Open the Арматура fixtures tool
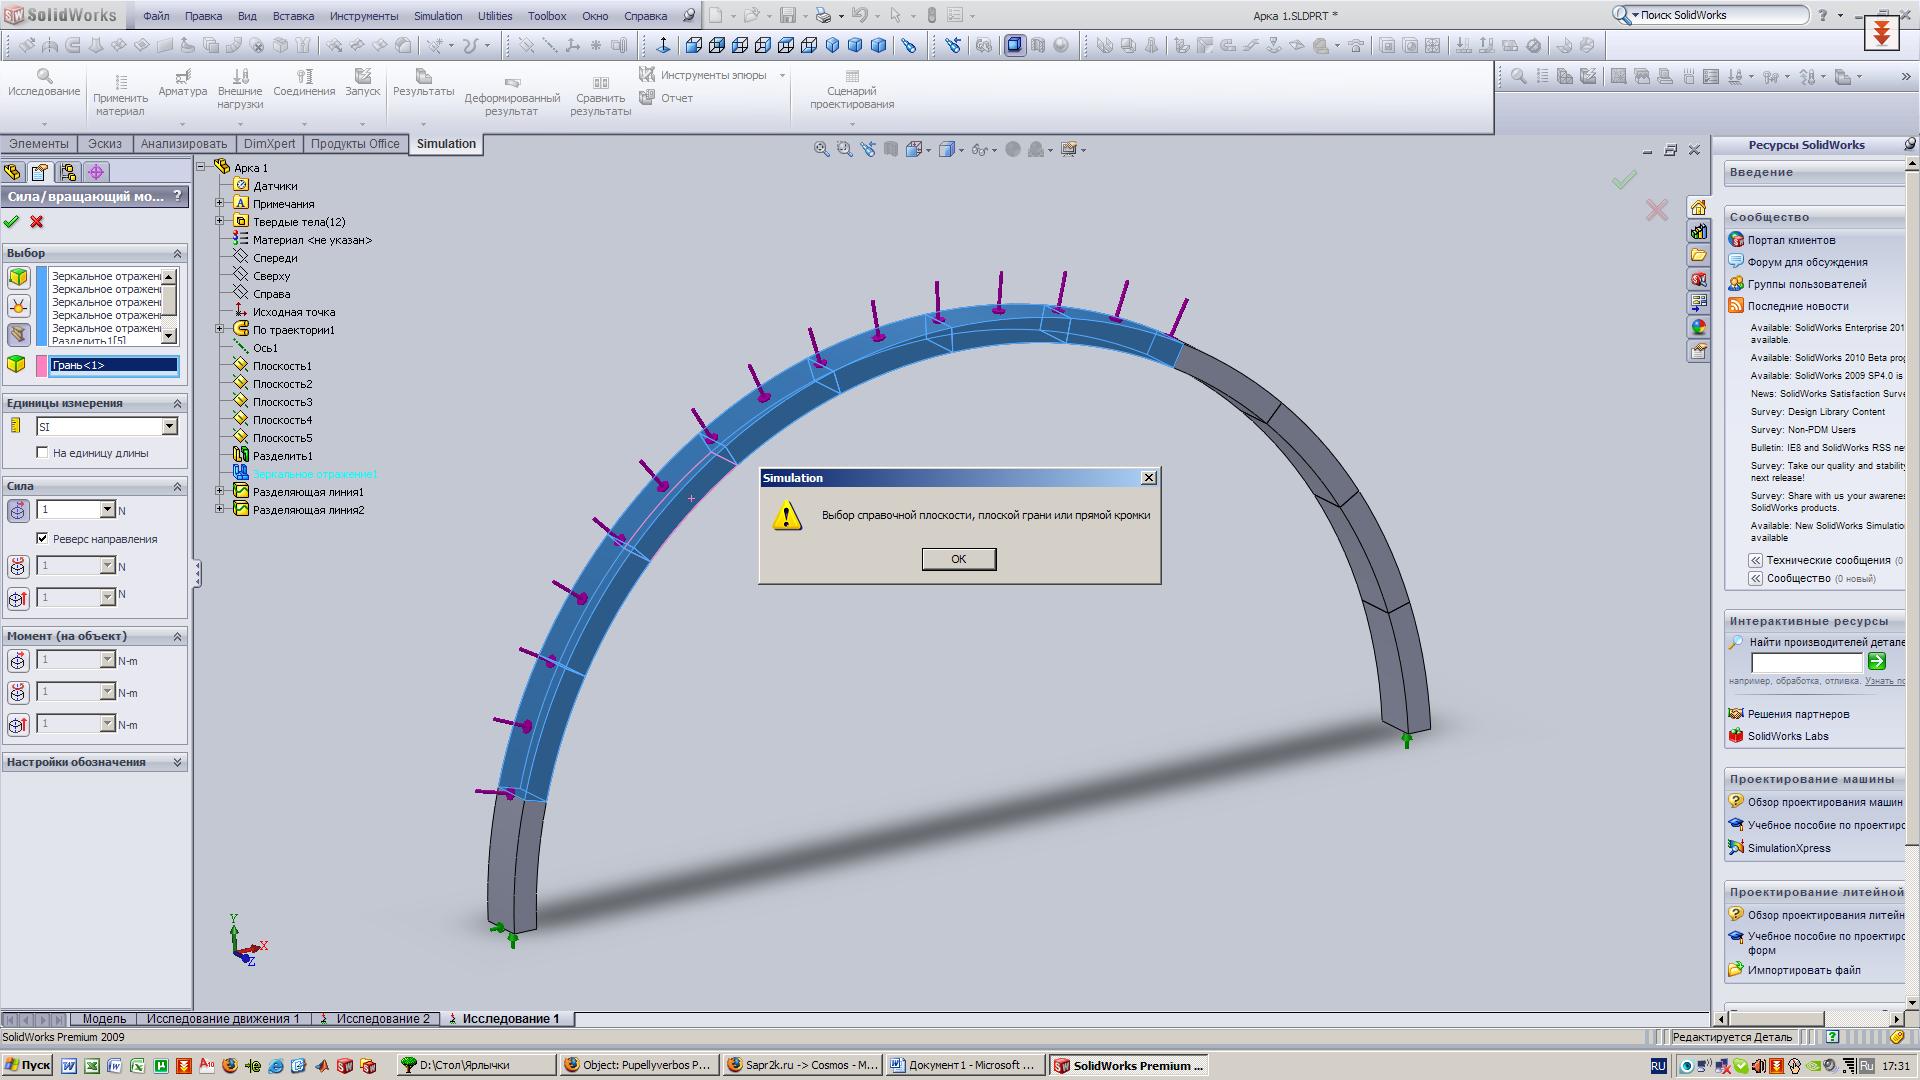This screenshot has width=1920, height=1080. [x=183, y=76]
